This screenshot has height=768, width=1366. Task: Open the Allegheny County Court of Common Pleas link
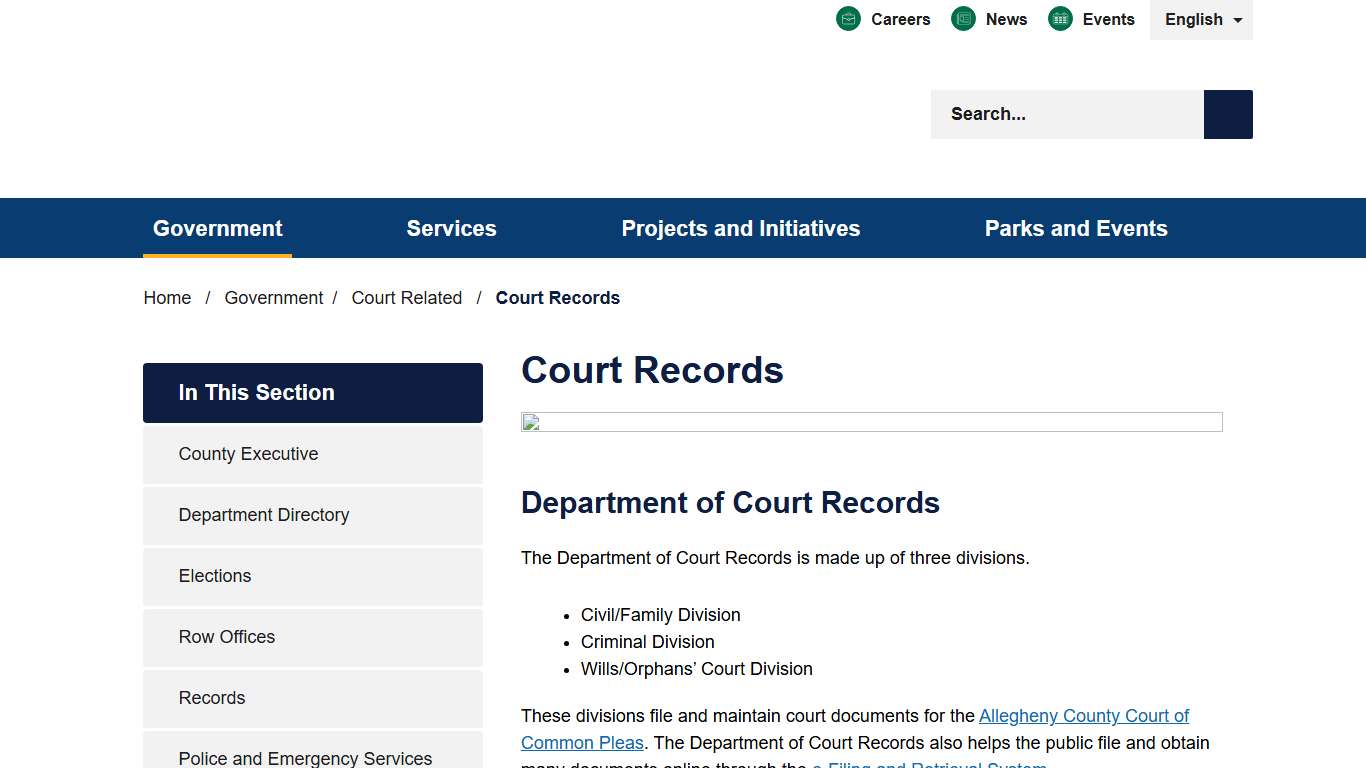pyautogui.click(x=1084, y=716)
